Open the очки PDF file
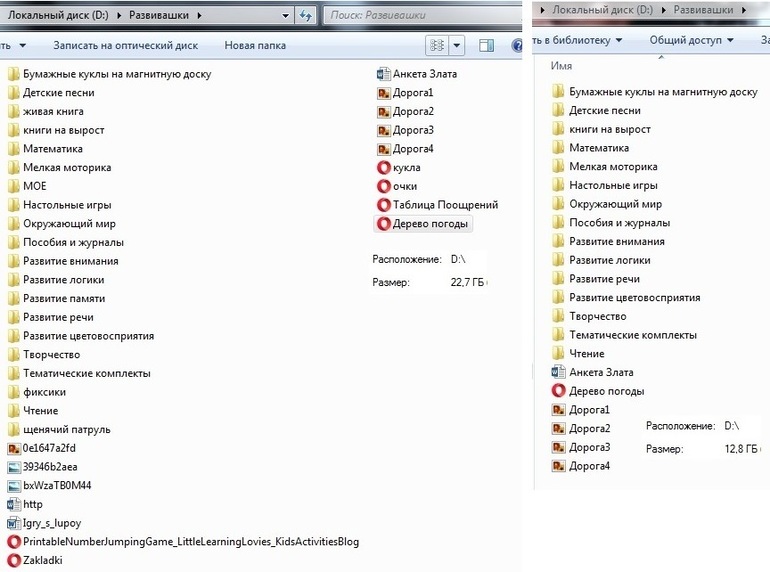This screenshot has height=572, width=770. (x=404, y=186)
